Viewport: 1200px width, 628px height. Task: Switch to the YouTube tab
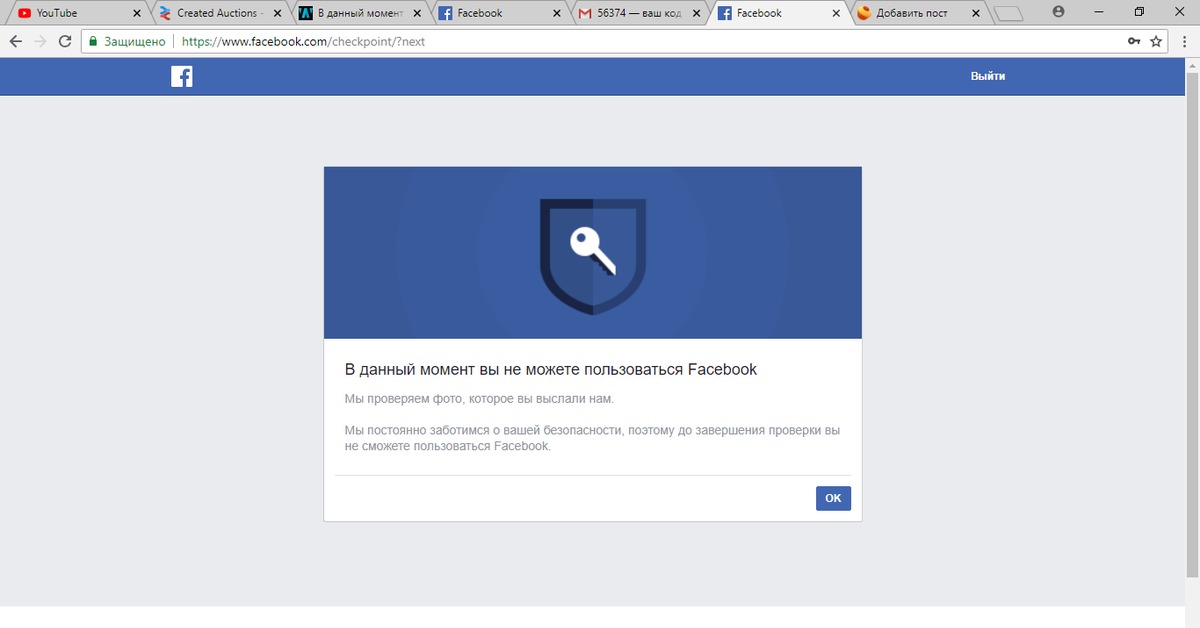[x=80, y=13]
